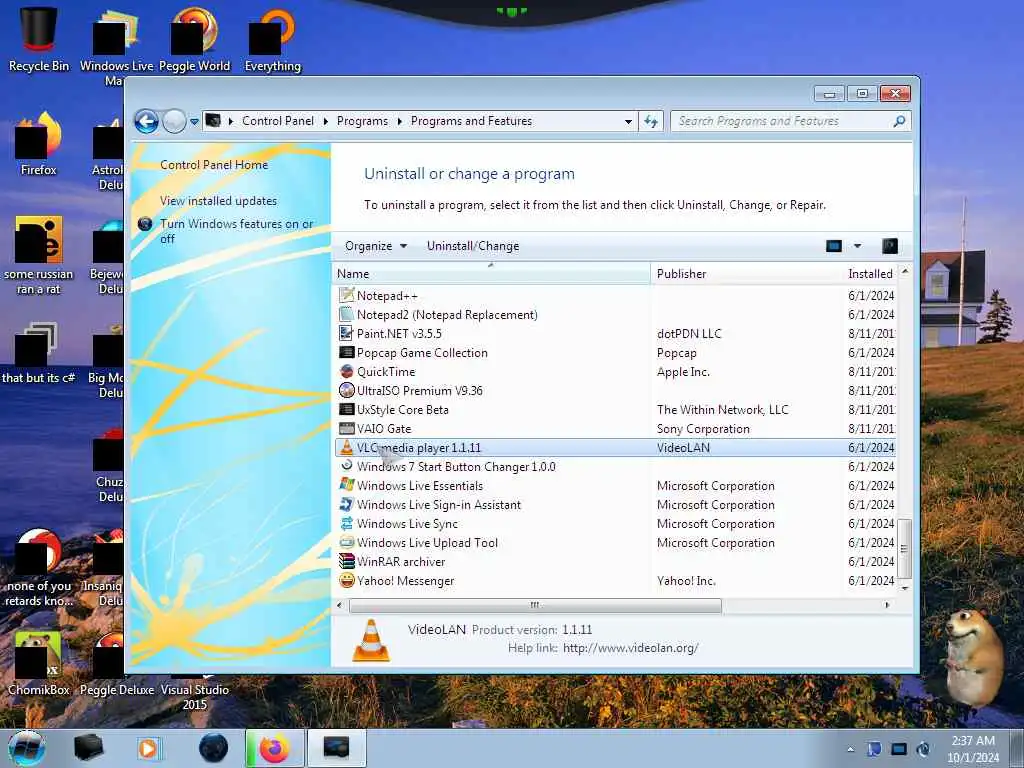Click the refresh button beside address bar

click(x=651, y=121)
